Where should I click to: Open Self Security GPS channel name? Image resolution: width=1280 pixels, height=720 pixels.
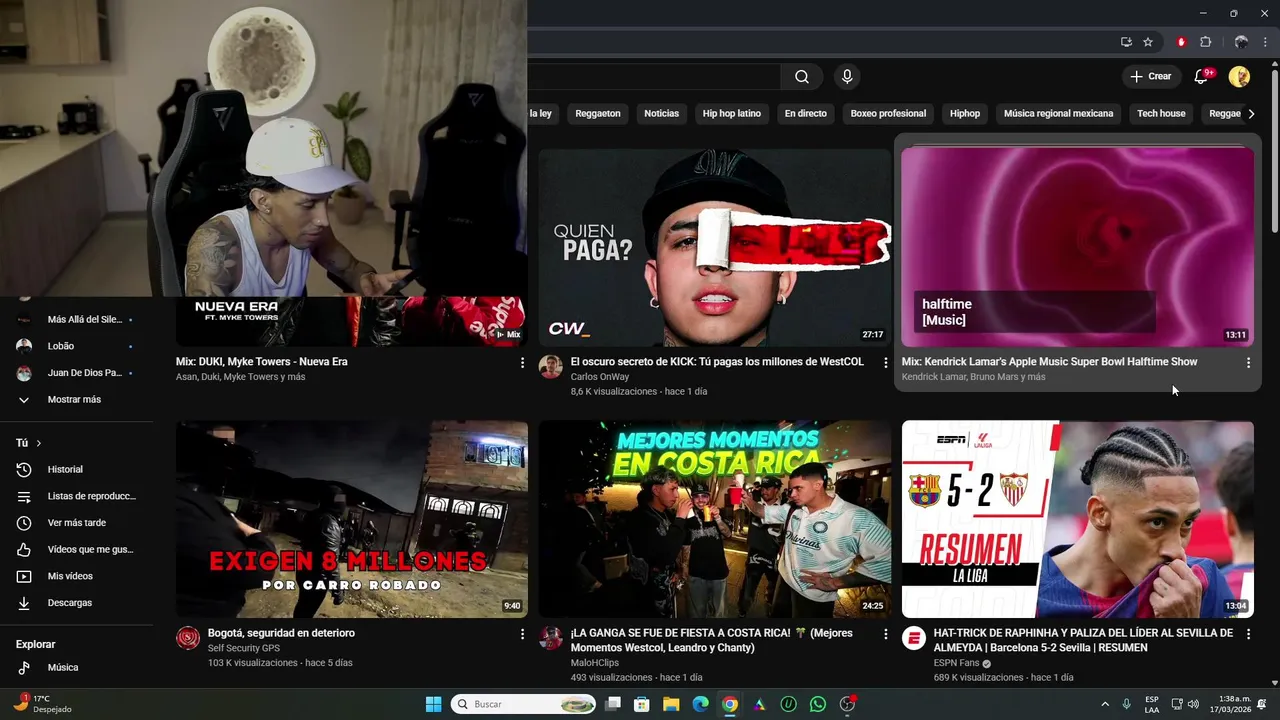[244, 648]
